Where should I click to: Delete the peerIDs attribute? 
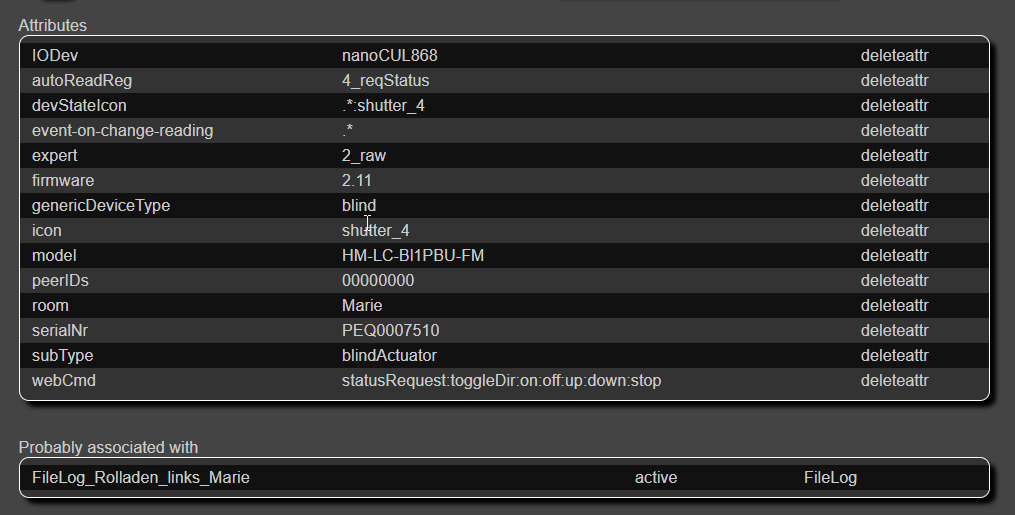coord(895,281)
